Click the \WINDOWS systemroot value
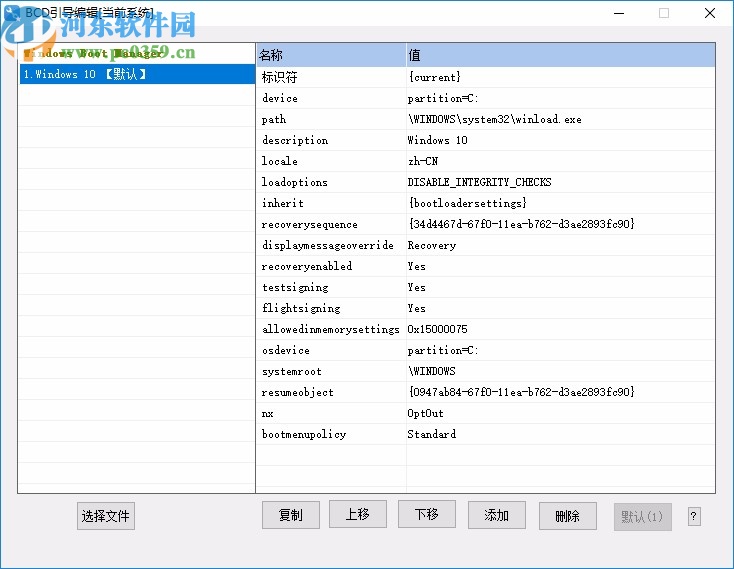The height and width of the screenshot is (569, 734). 432,371
